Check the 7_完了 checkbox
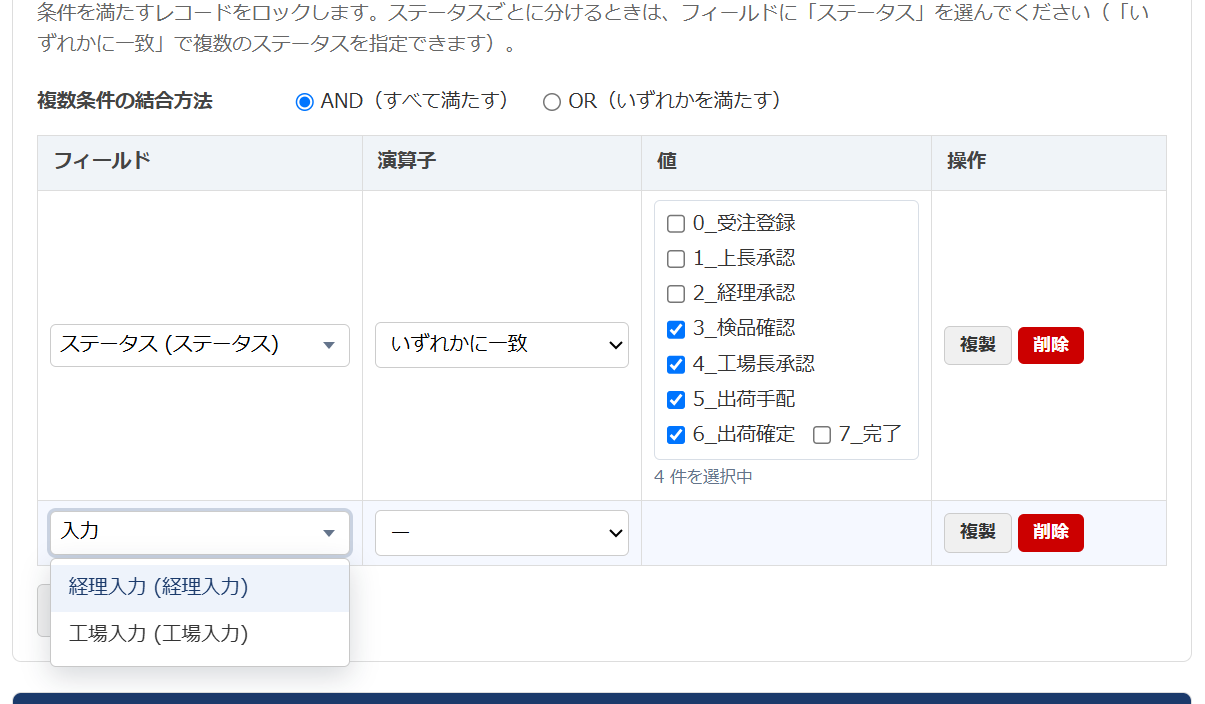The height and width of the screenshot is (704, 1205). pyautogui.click(x=822, y=435)
